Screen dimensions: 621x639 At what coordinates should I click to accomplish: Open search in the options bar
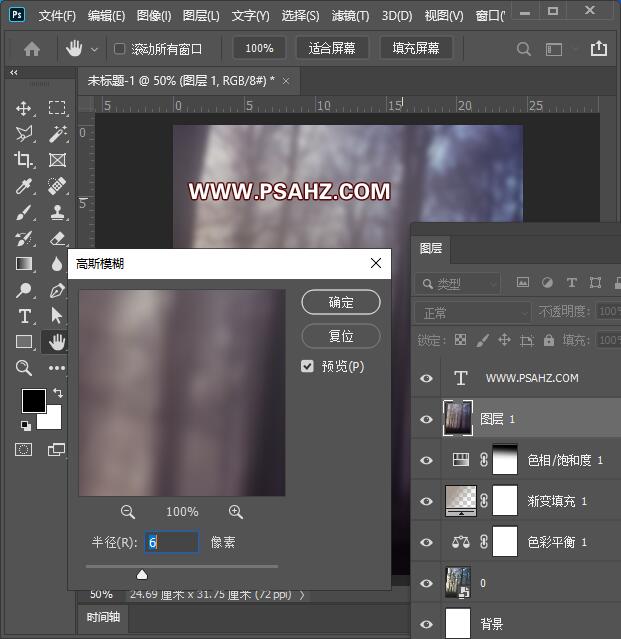(x=524, y=49)
